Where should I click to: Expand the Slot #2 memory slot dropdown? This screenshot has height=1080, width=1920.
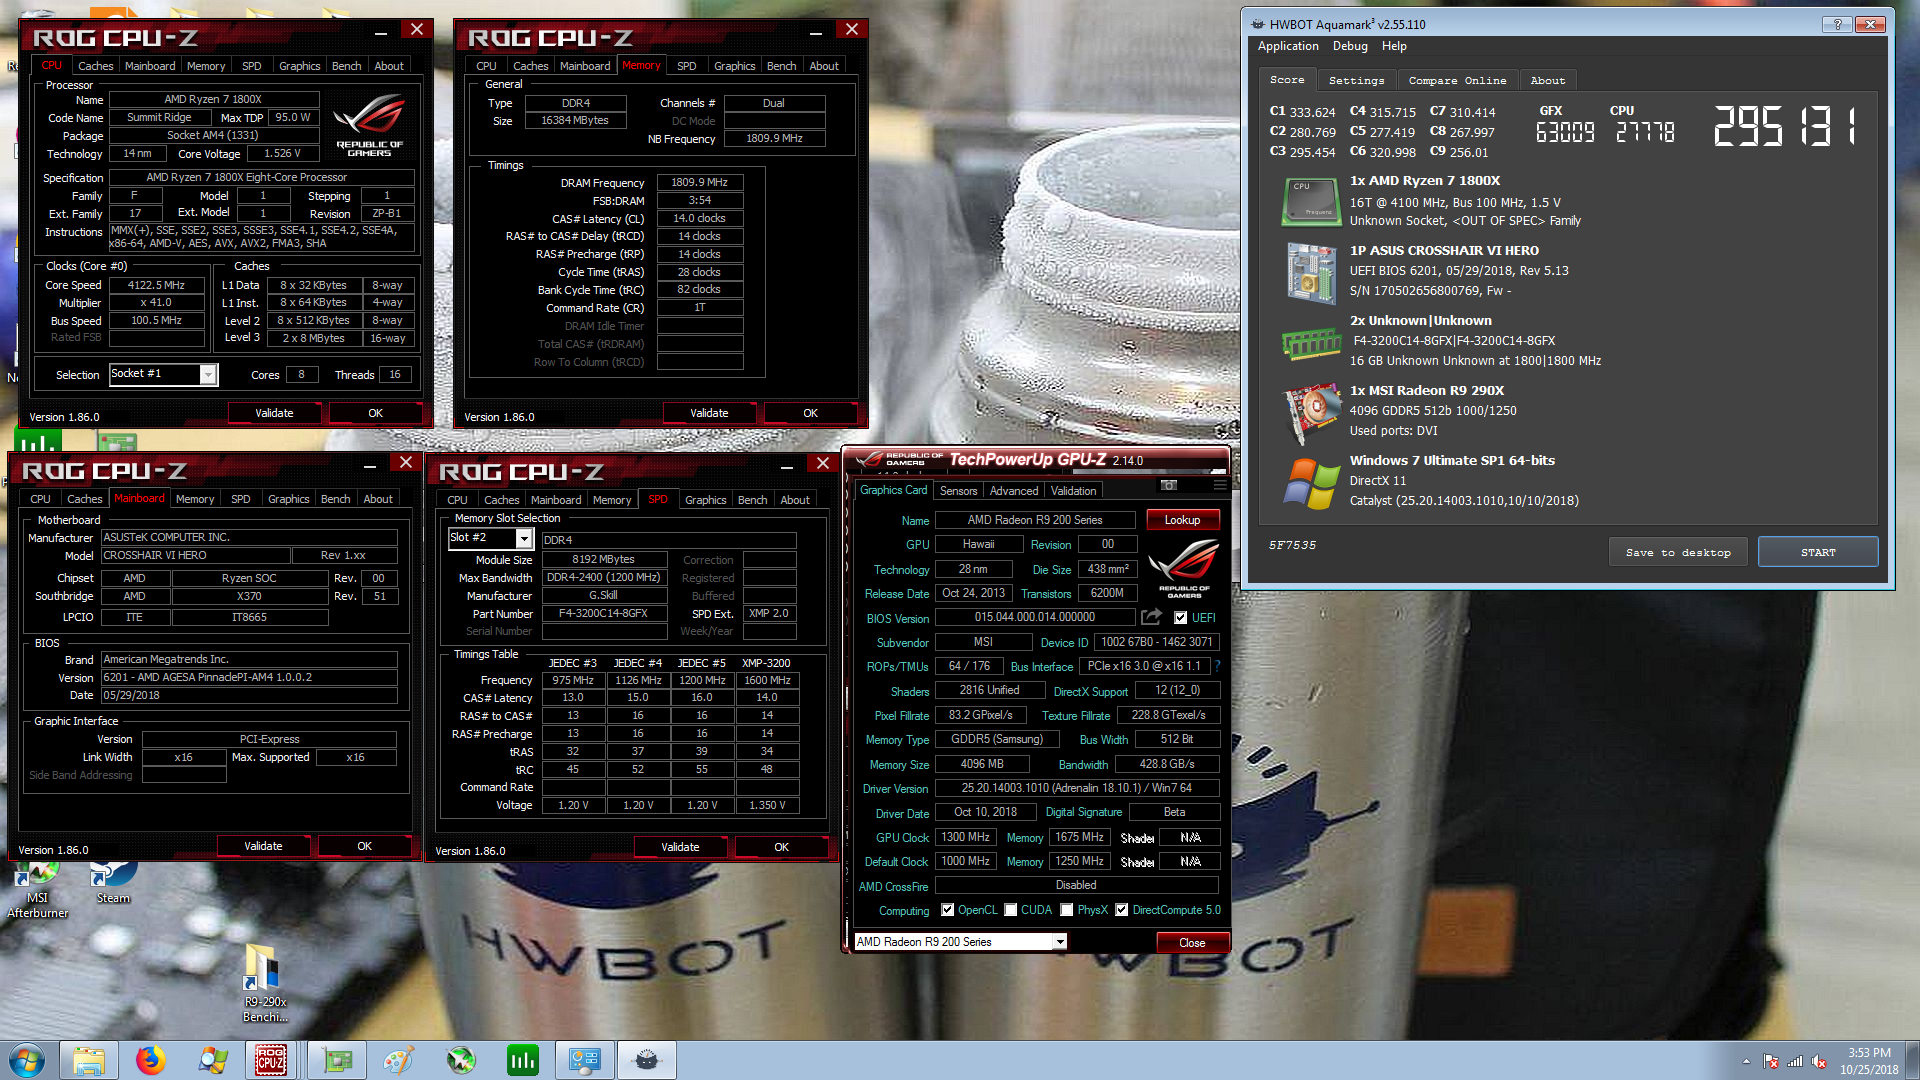tap(523, 538)
